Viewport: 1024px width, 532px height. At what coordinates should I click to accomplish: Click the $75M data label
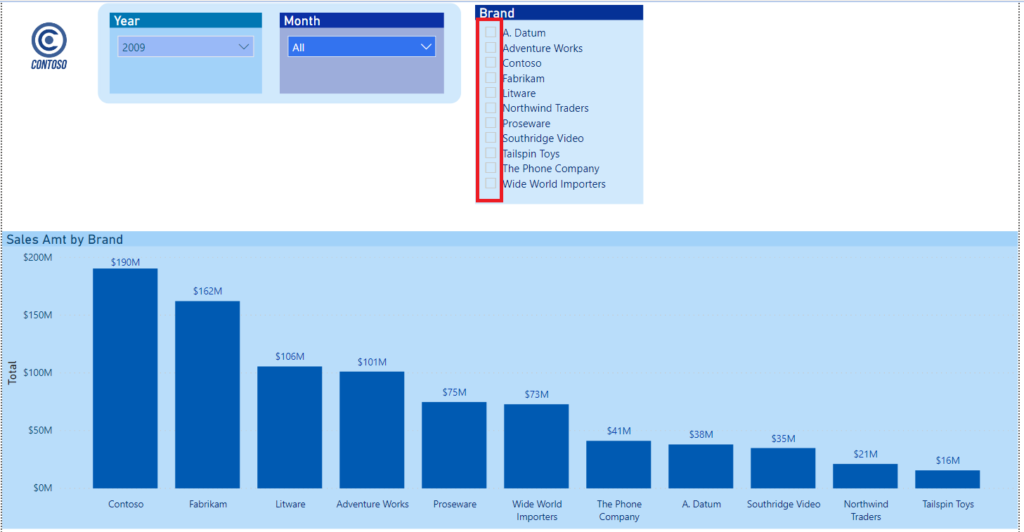[x=455, y=392]
